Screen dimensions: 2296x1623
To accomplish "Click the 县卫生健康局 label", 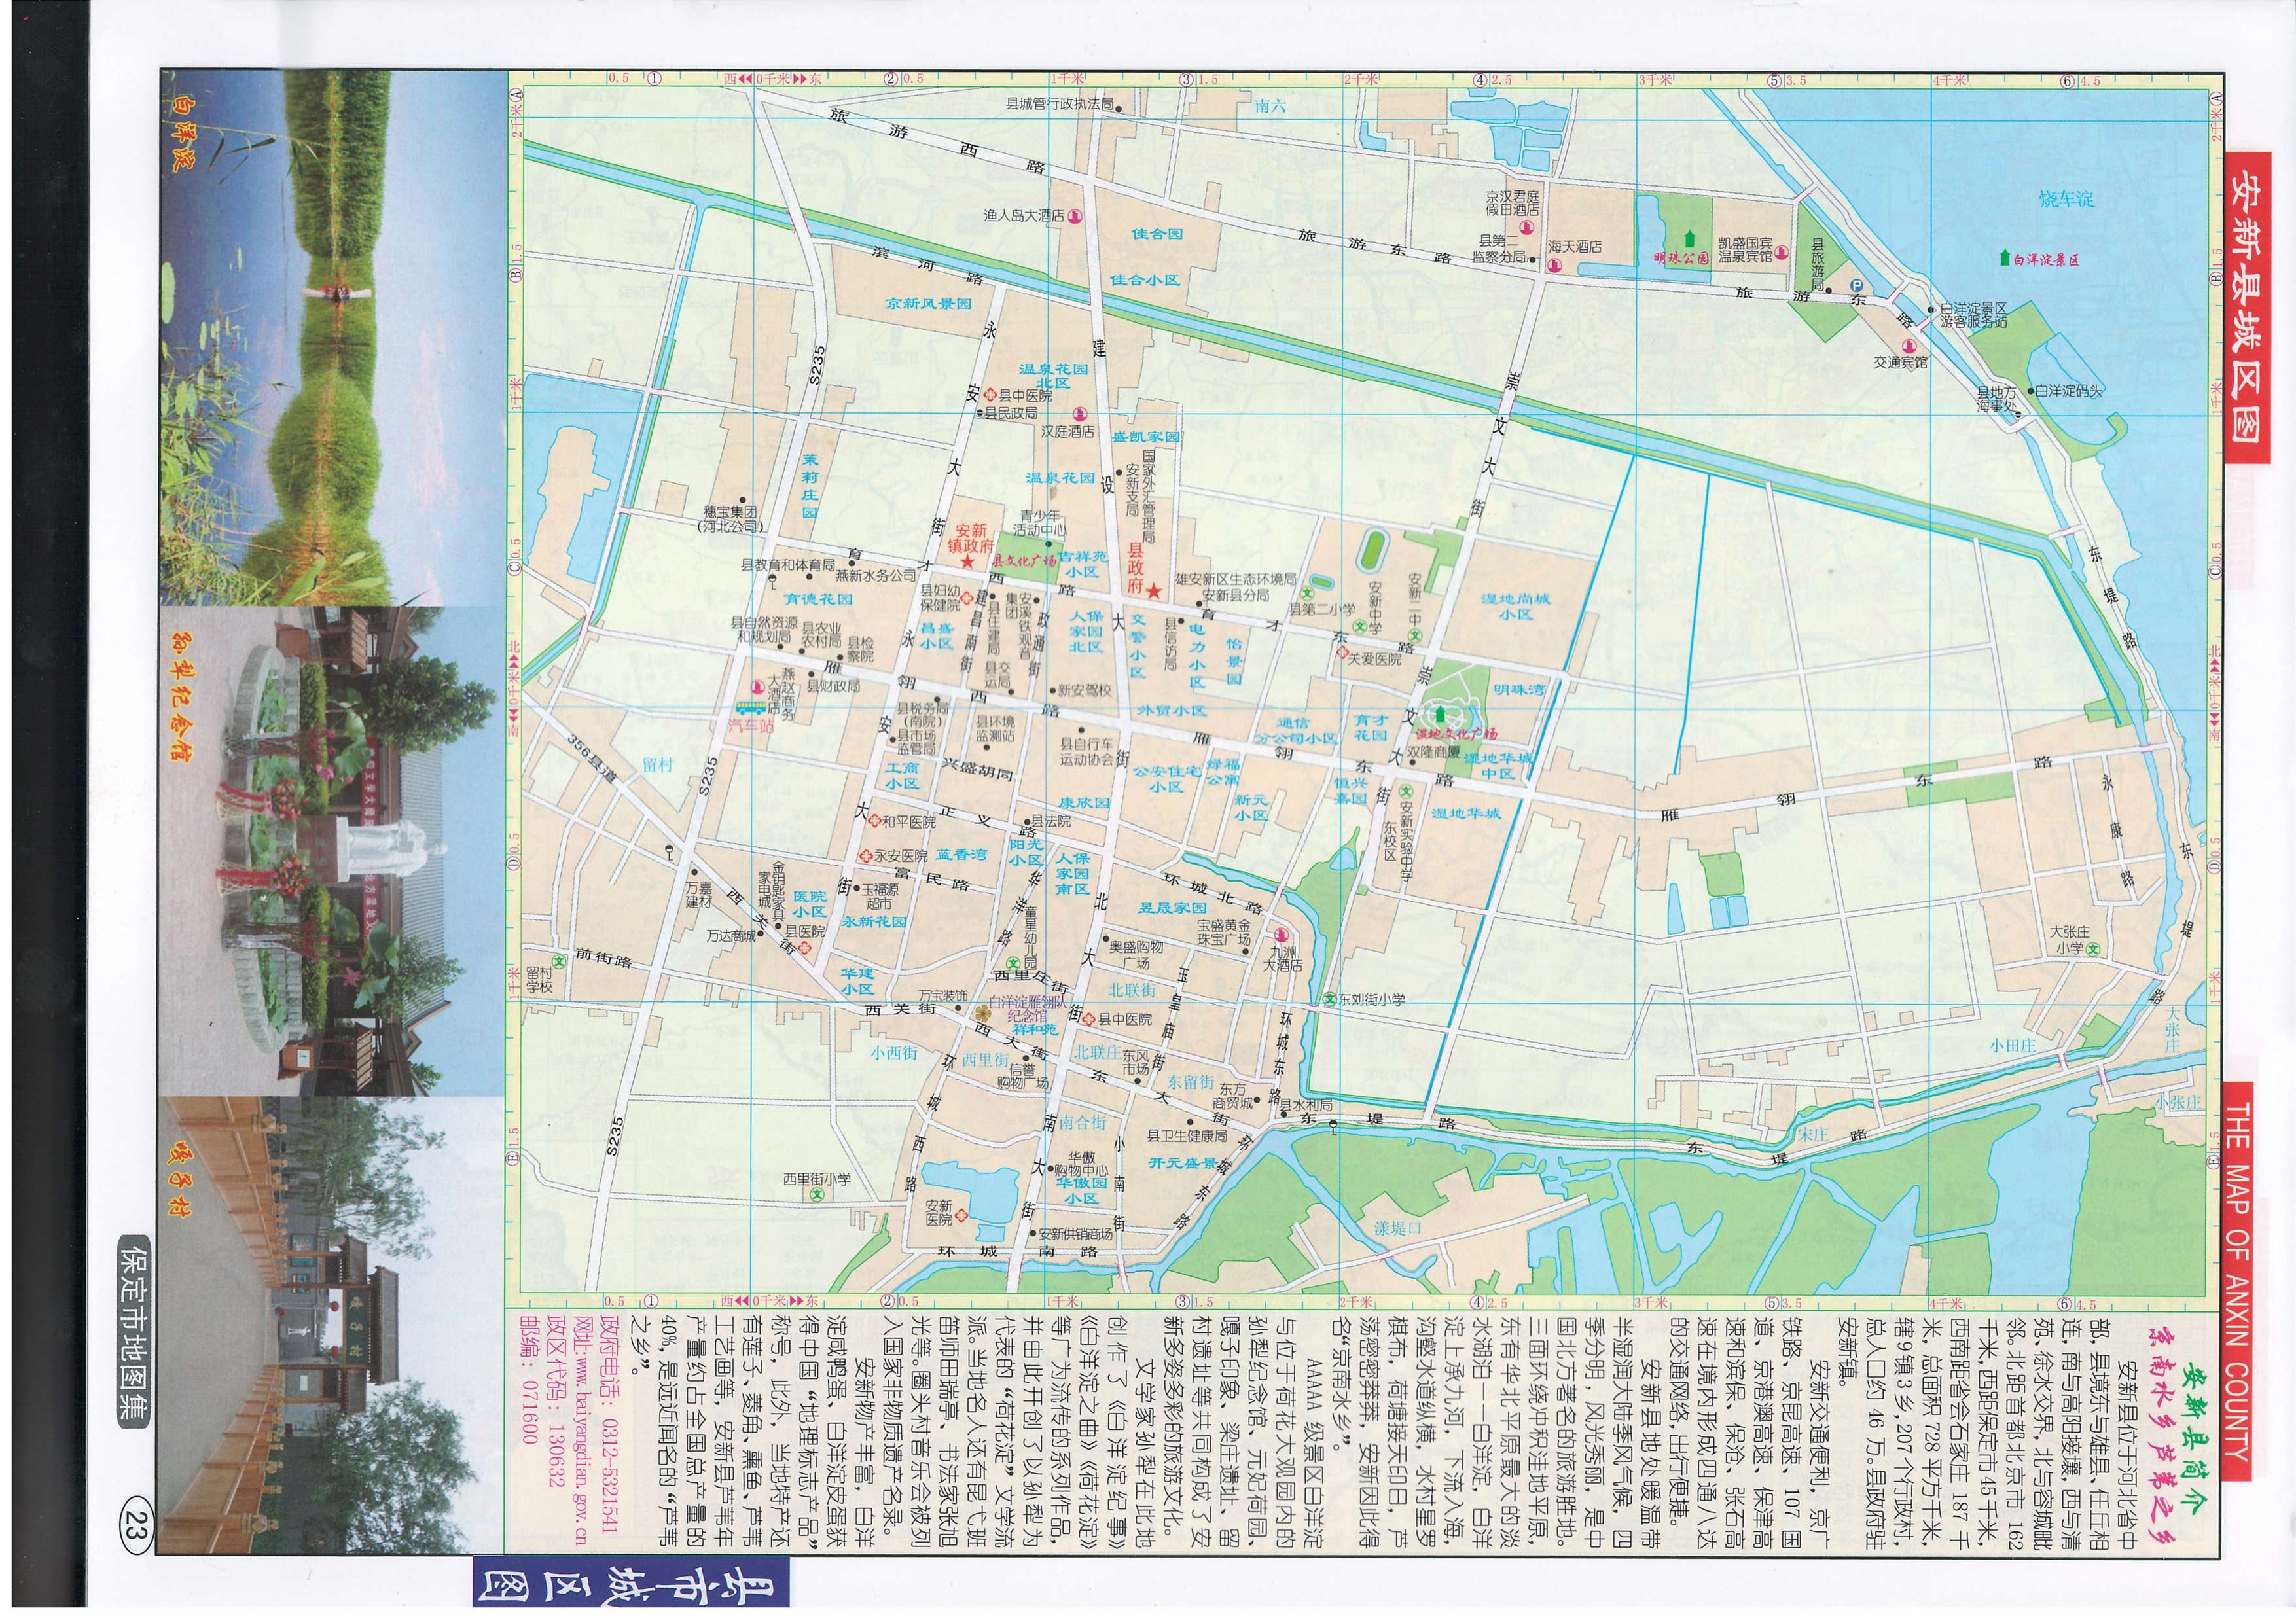I will (1187, 1136).
